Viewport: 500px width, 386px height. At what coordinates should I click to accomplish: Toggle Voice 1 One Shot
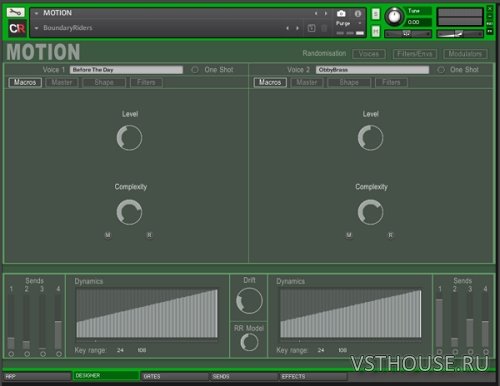(195, 70)
